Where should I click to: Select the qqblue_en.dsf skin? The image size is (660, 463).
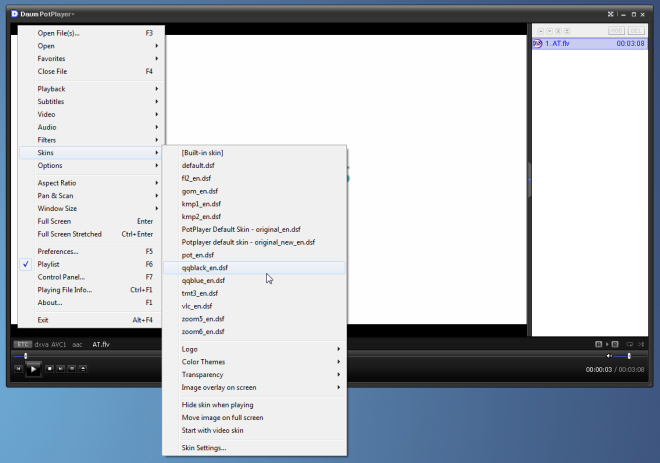[x=254, y=280]
